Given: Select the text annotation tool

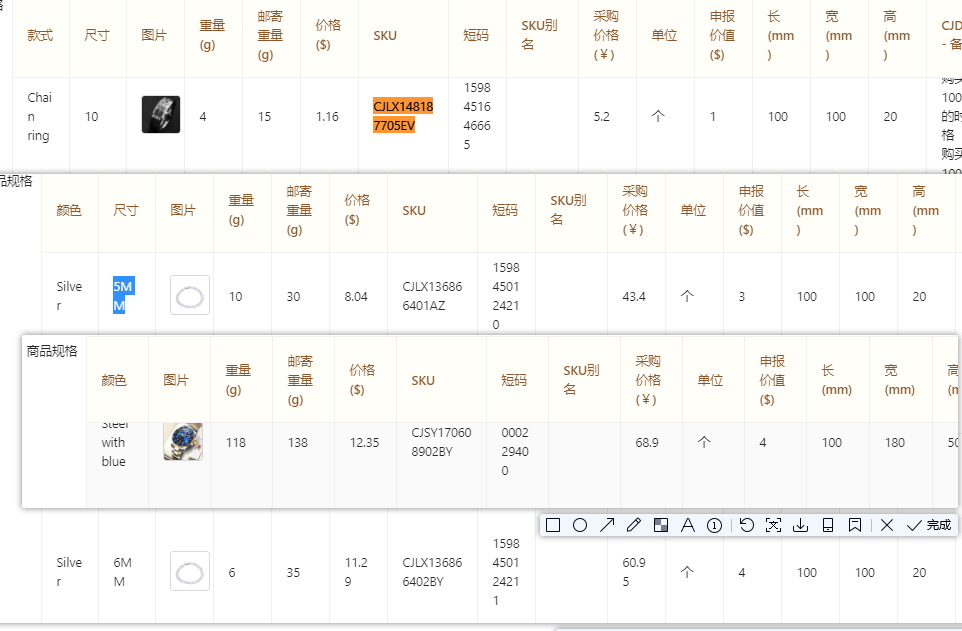Looking at the screenshot, I should (x=687, y=525).
